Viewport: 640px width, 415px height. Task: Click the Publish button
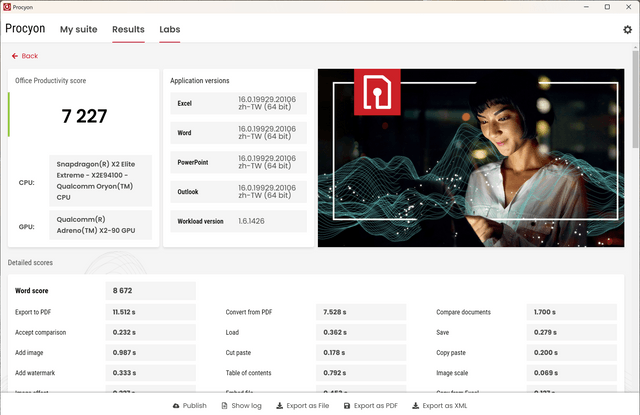(190, 406)
